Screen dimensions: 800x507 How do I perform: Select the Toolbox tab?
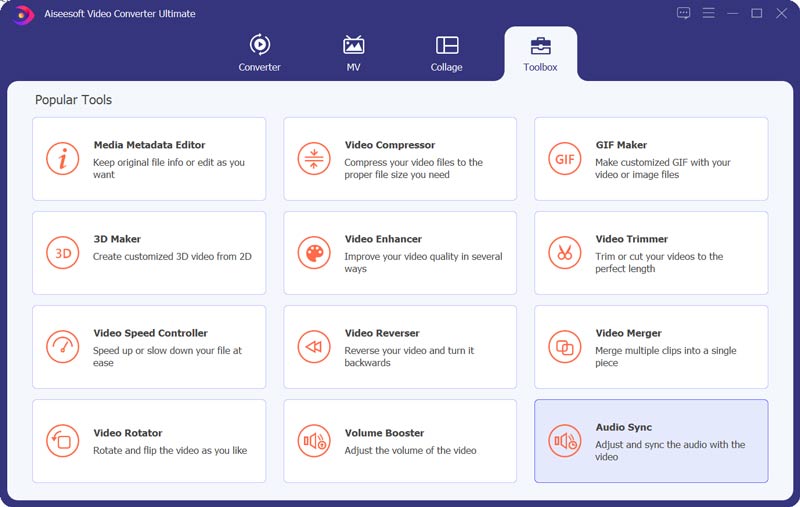[x=540, y=54]
